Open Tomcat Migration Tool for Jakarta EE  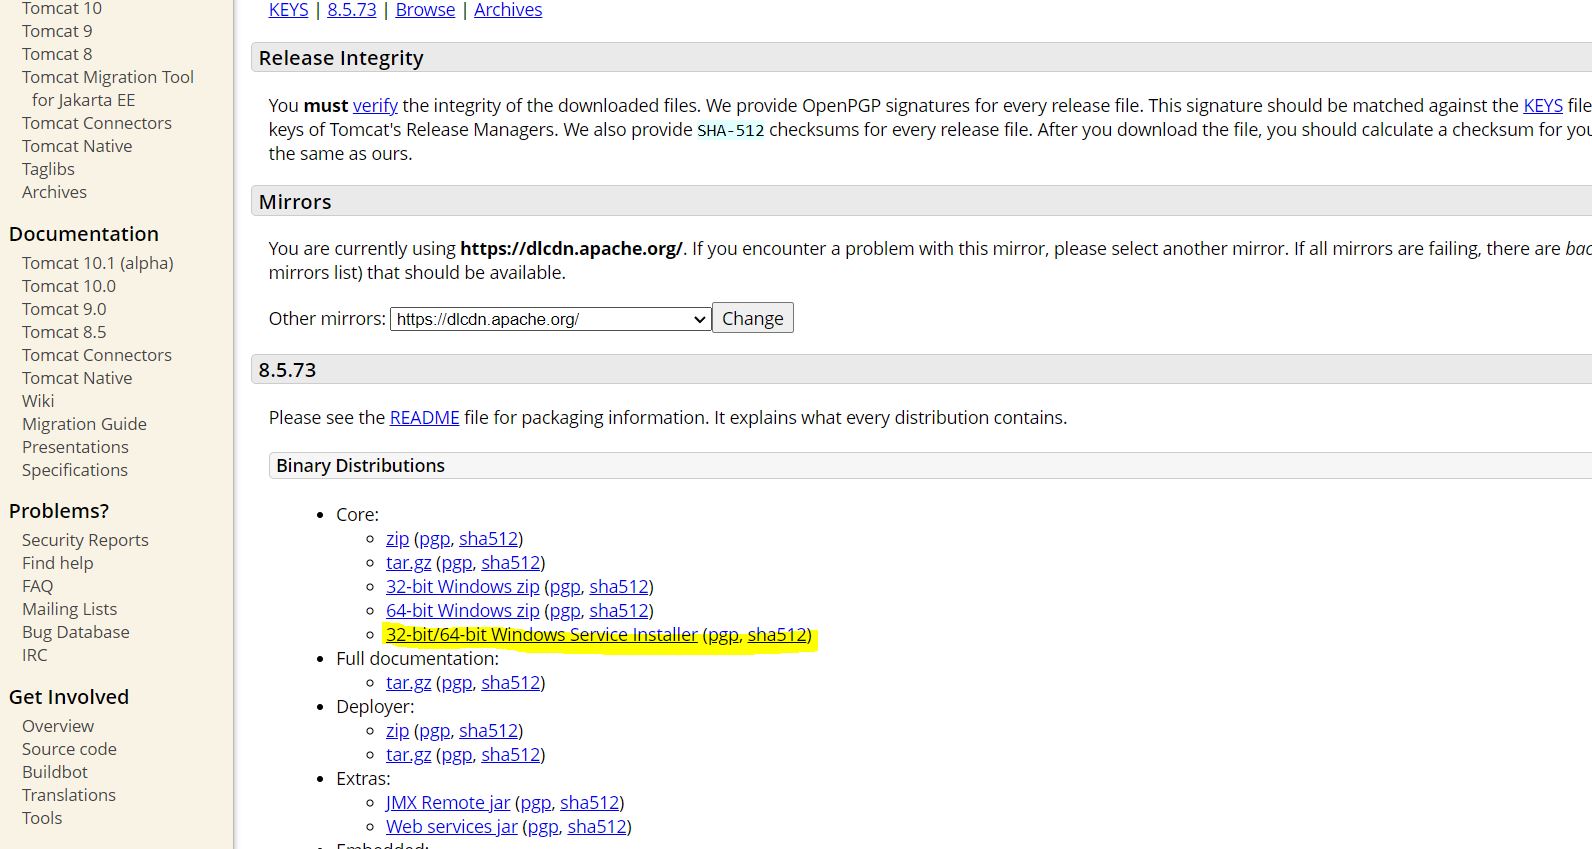click(x=108, y=88)
